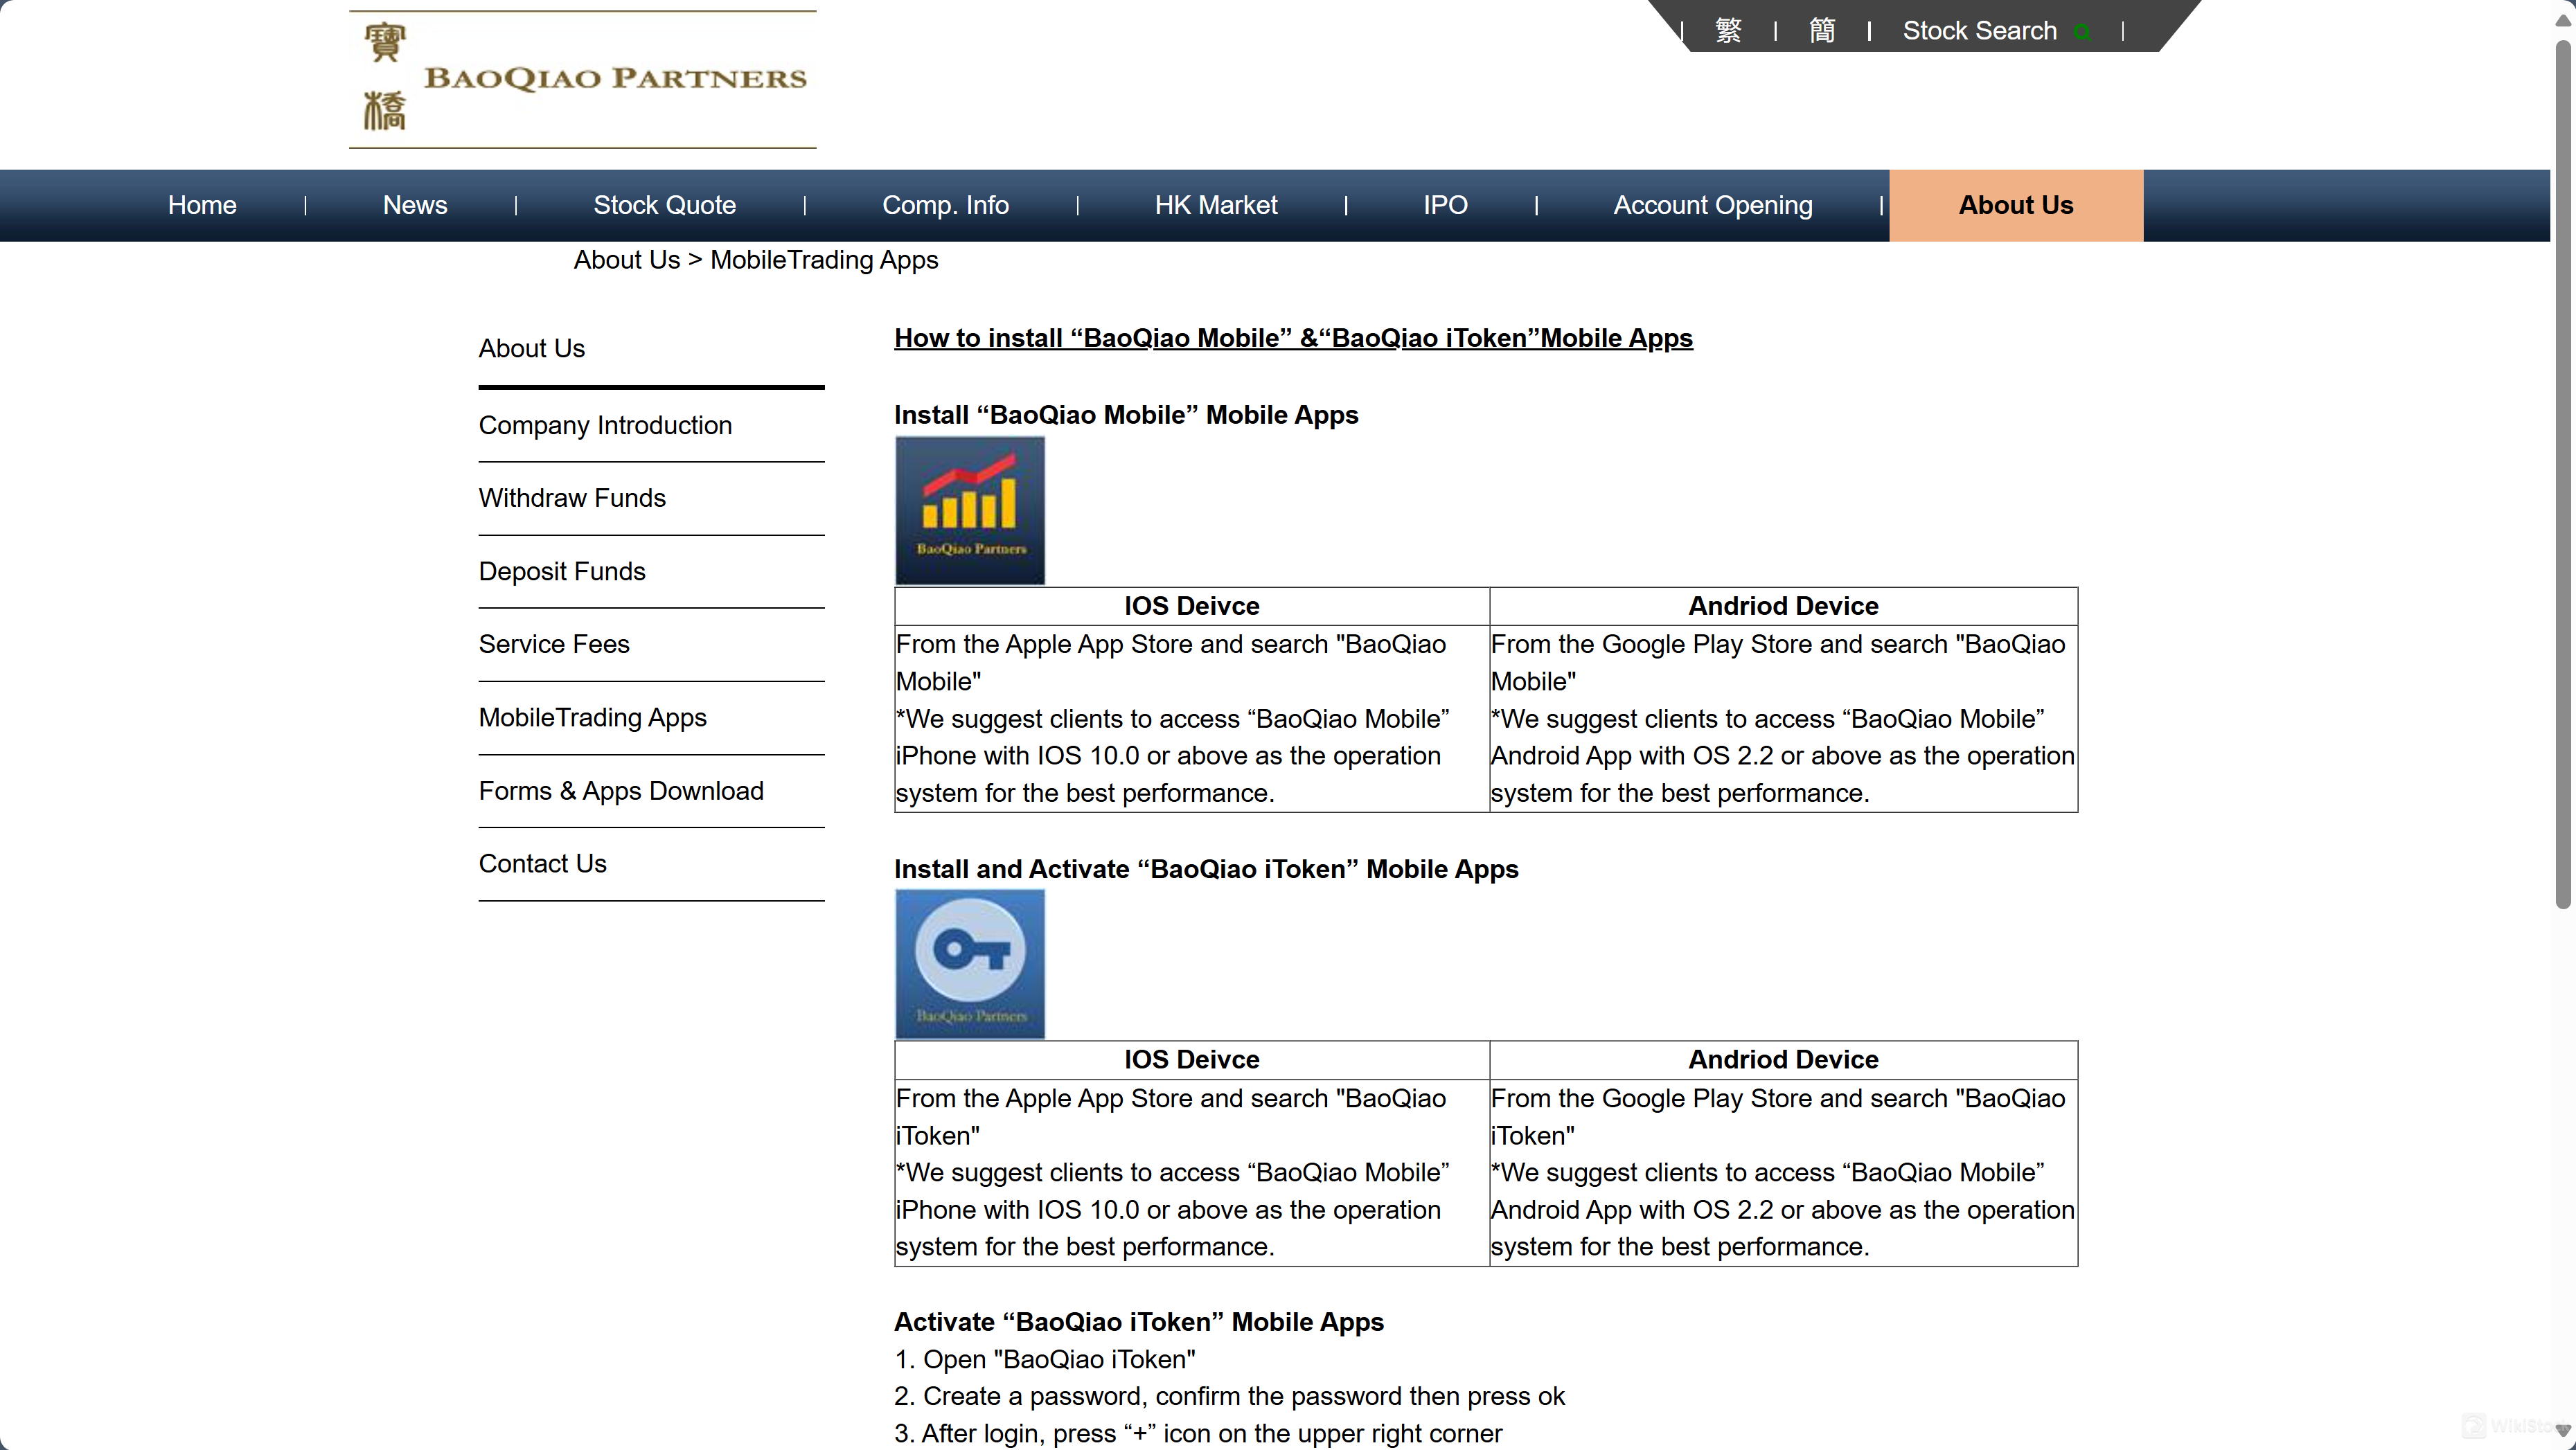Open Deposit Funds in the sidebar
2576x1450 pixels.
point(562,571)
